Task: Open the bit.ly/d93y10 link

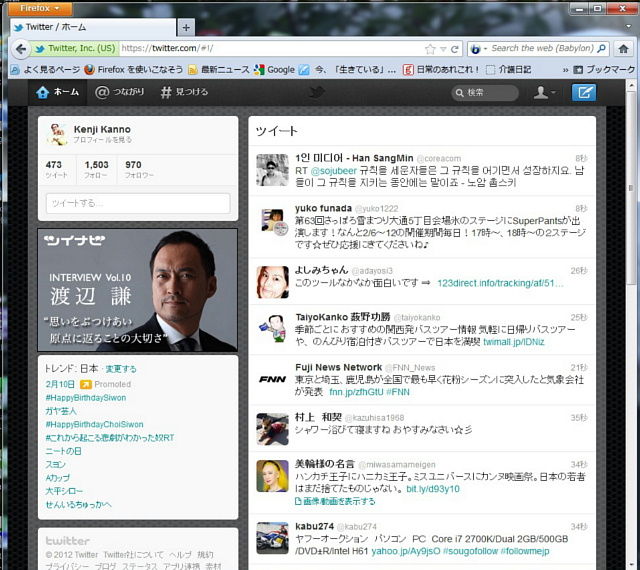Action: pyautogui.click(x=433, y=489)
